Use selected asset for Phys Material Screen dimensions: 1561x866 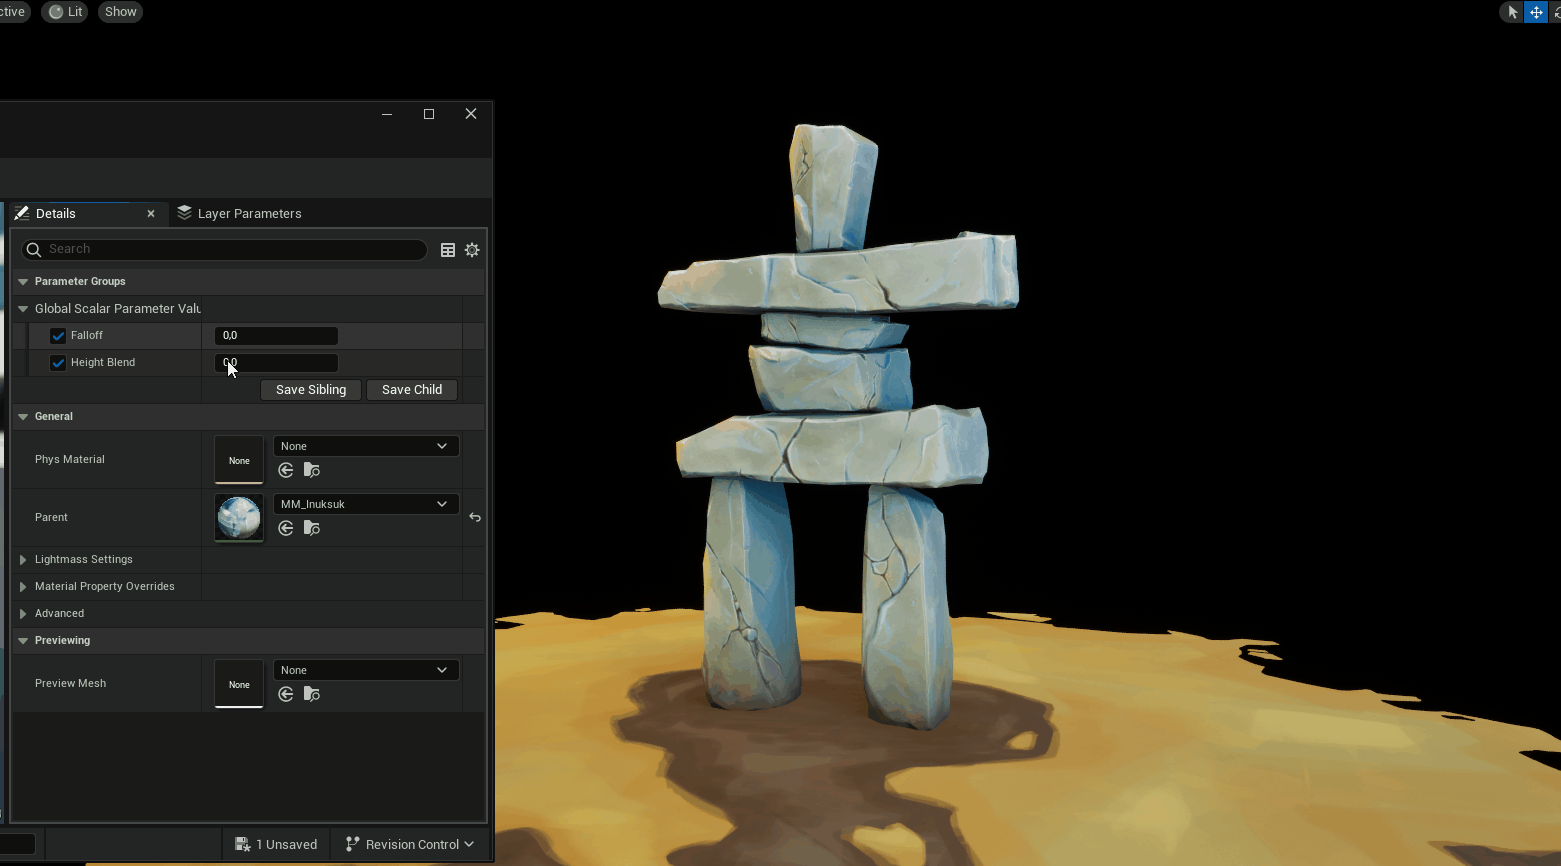coord(285,470)
